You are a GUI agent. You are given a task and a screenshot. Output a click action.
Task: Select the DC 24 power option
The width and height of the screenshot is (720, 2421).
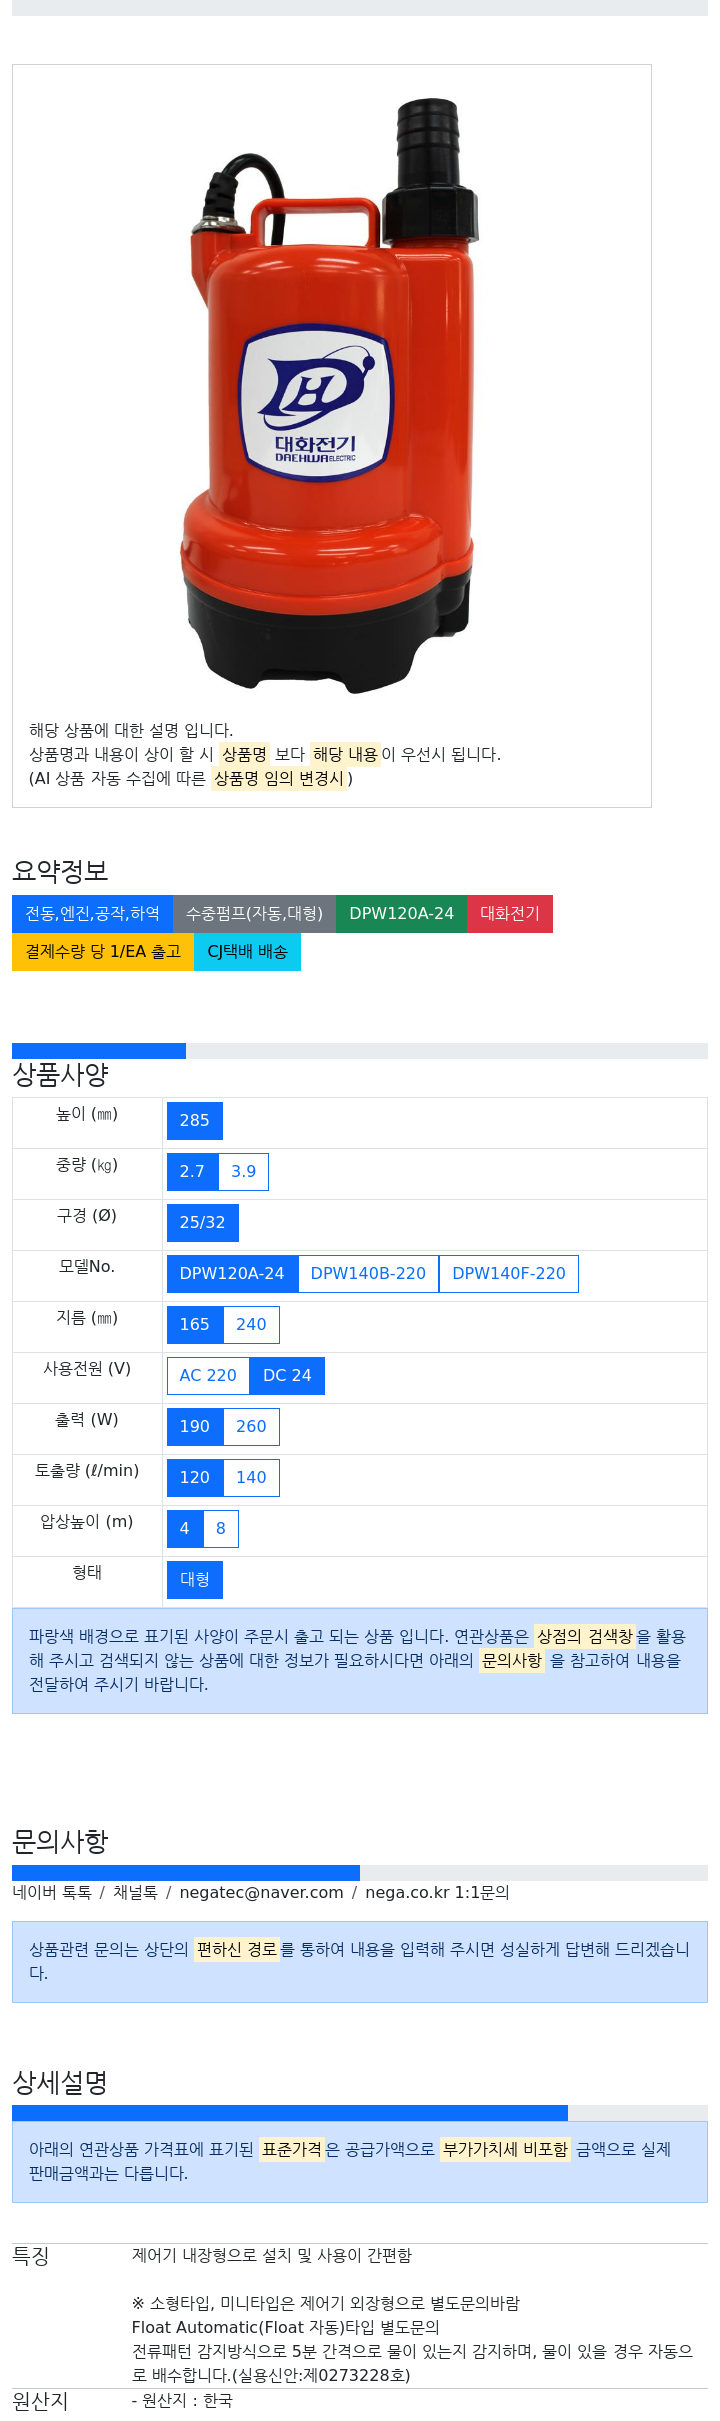[287, 1376]
